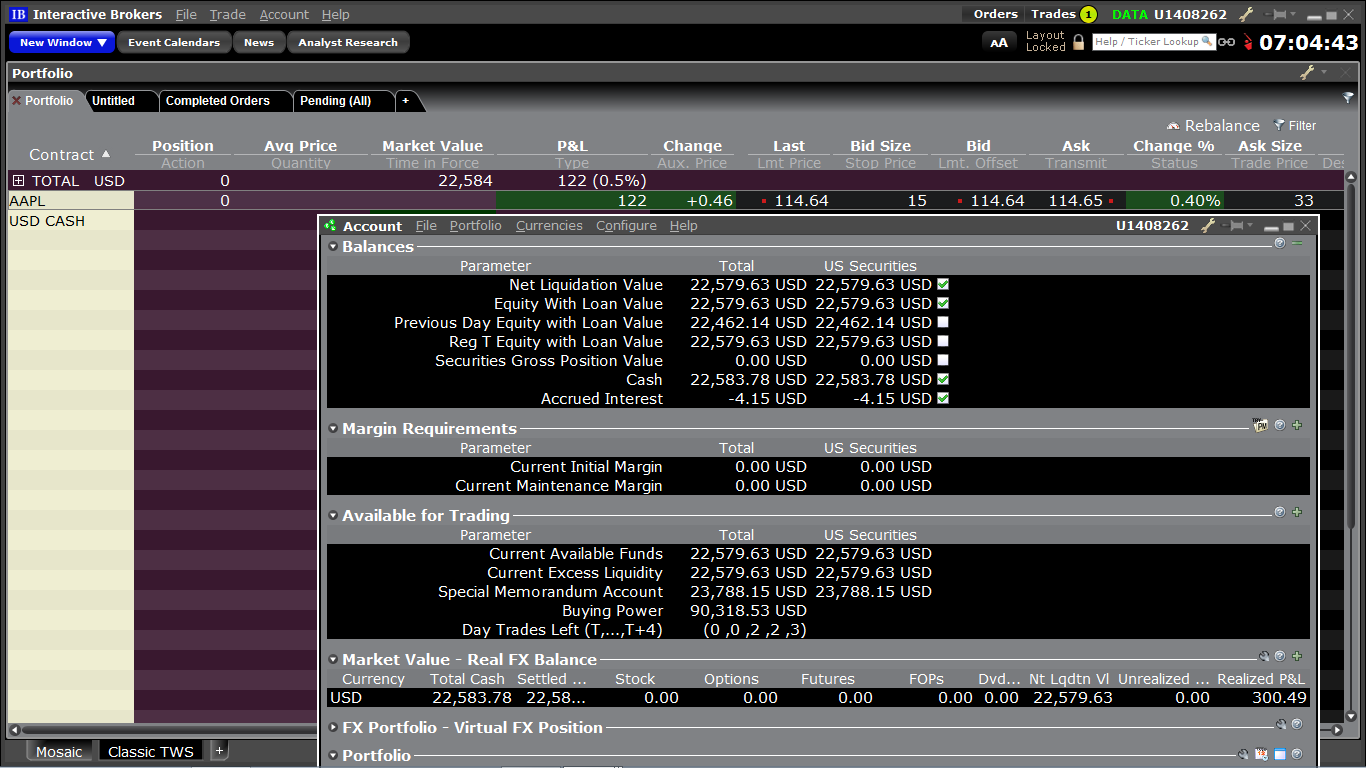Image resolution: width=1366 pixels, height=768 pixels.
Task: Click the pin icon in main title bar
Action: click(x=1275, y=14)
